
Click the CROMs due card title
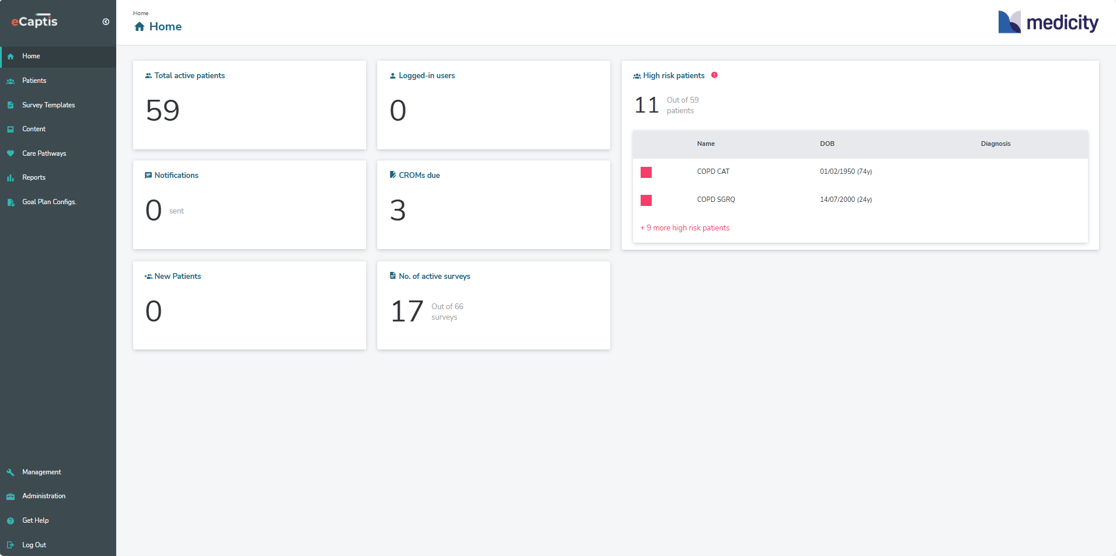(419, 175)
